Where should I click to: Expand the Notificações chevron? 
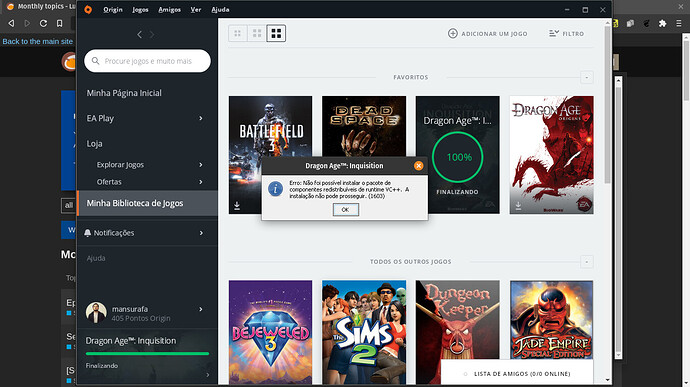201,232
